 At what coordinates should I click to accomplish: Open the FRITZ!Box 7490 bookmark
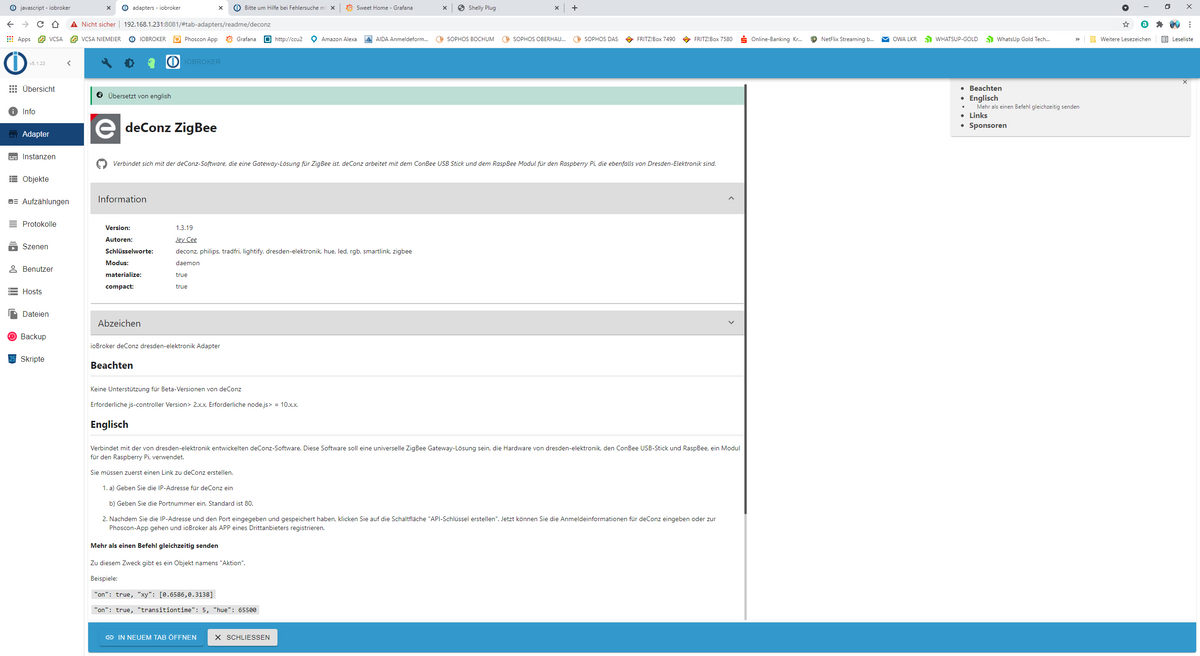pos(650,39)
